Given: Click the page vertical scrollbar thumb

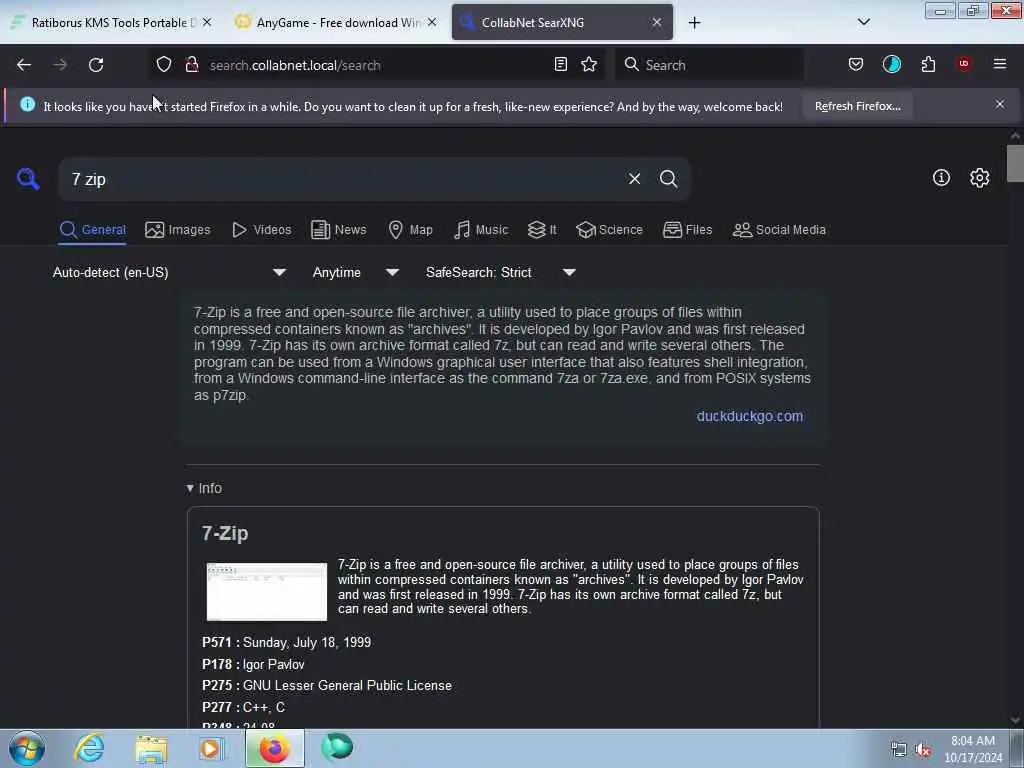Looking at the screenshot, I should (x=1014, y=163).
